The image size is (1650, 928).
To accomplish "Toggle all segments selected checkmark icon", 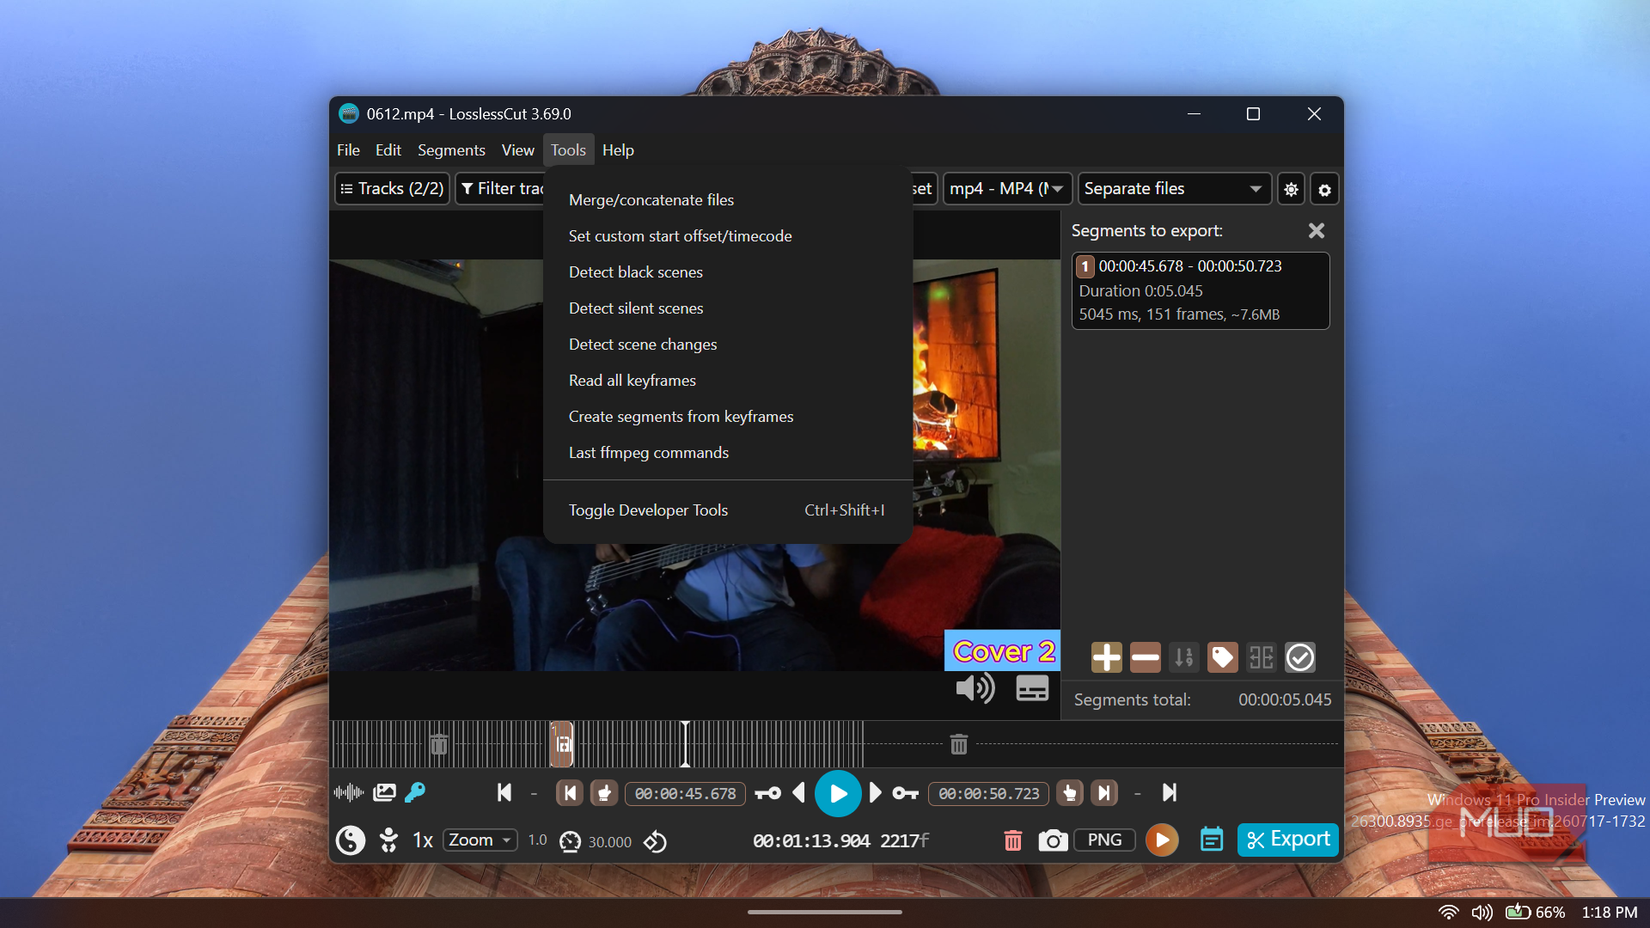I will click(1300, 657).
